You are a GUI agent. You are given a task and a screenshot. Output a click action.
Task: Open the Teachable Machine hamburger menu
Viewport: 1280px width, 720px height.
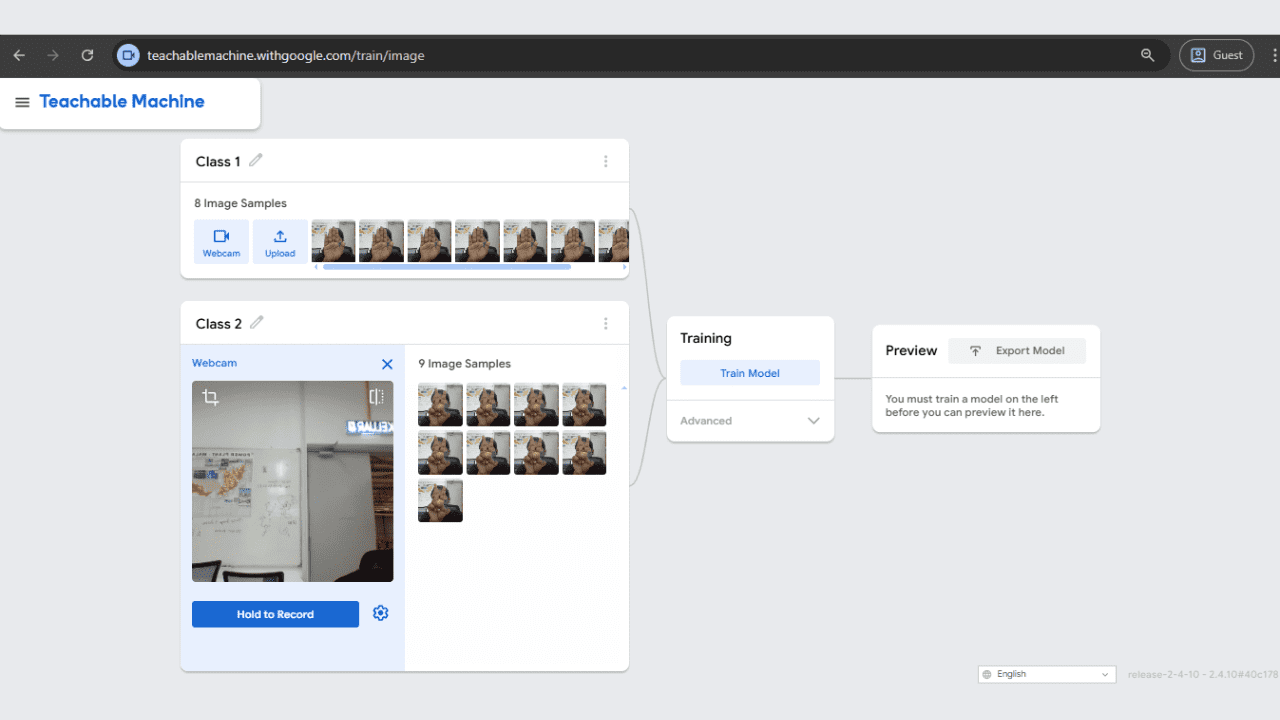click(22, 102)
